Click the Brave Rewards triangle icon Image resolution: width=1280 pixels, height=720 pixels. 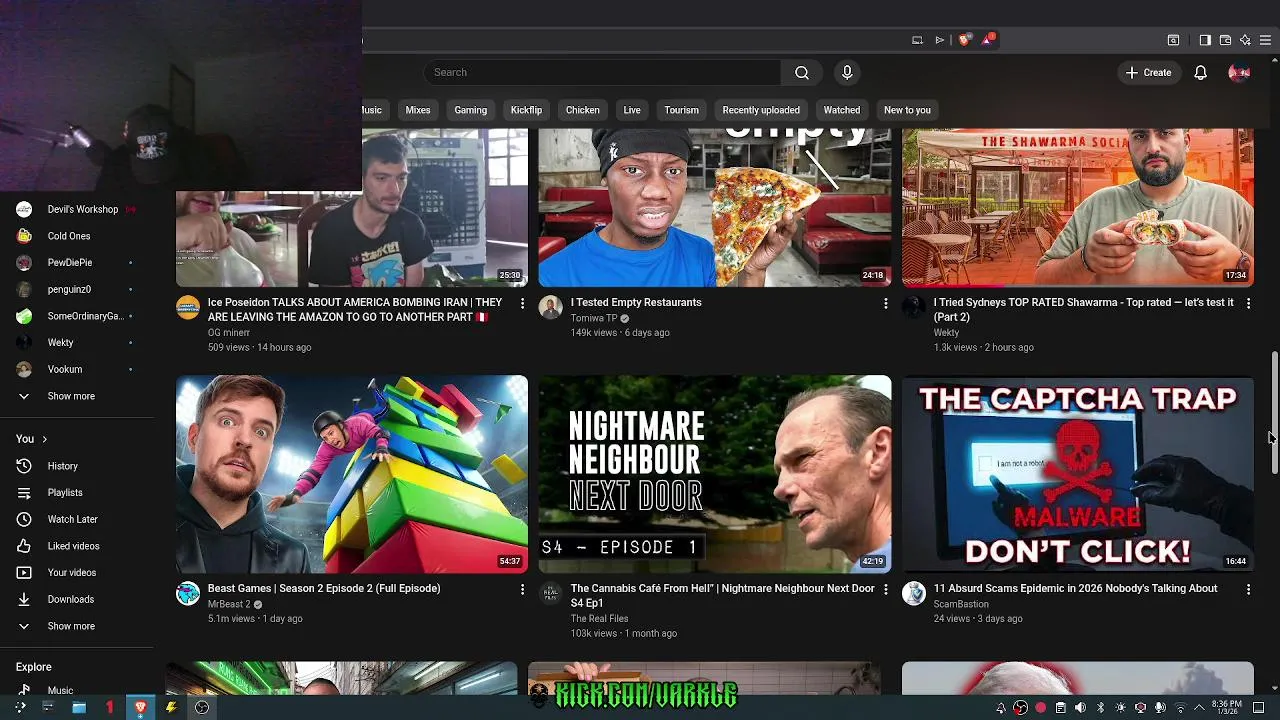[988, 40]
